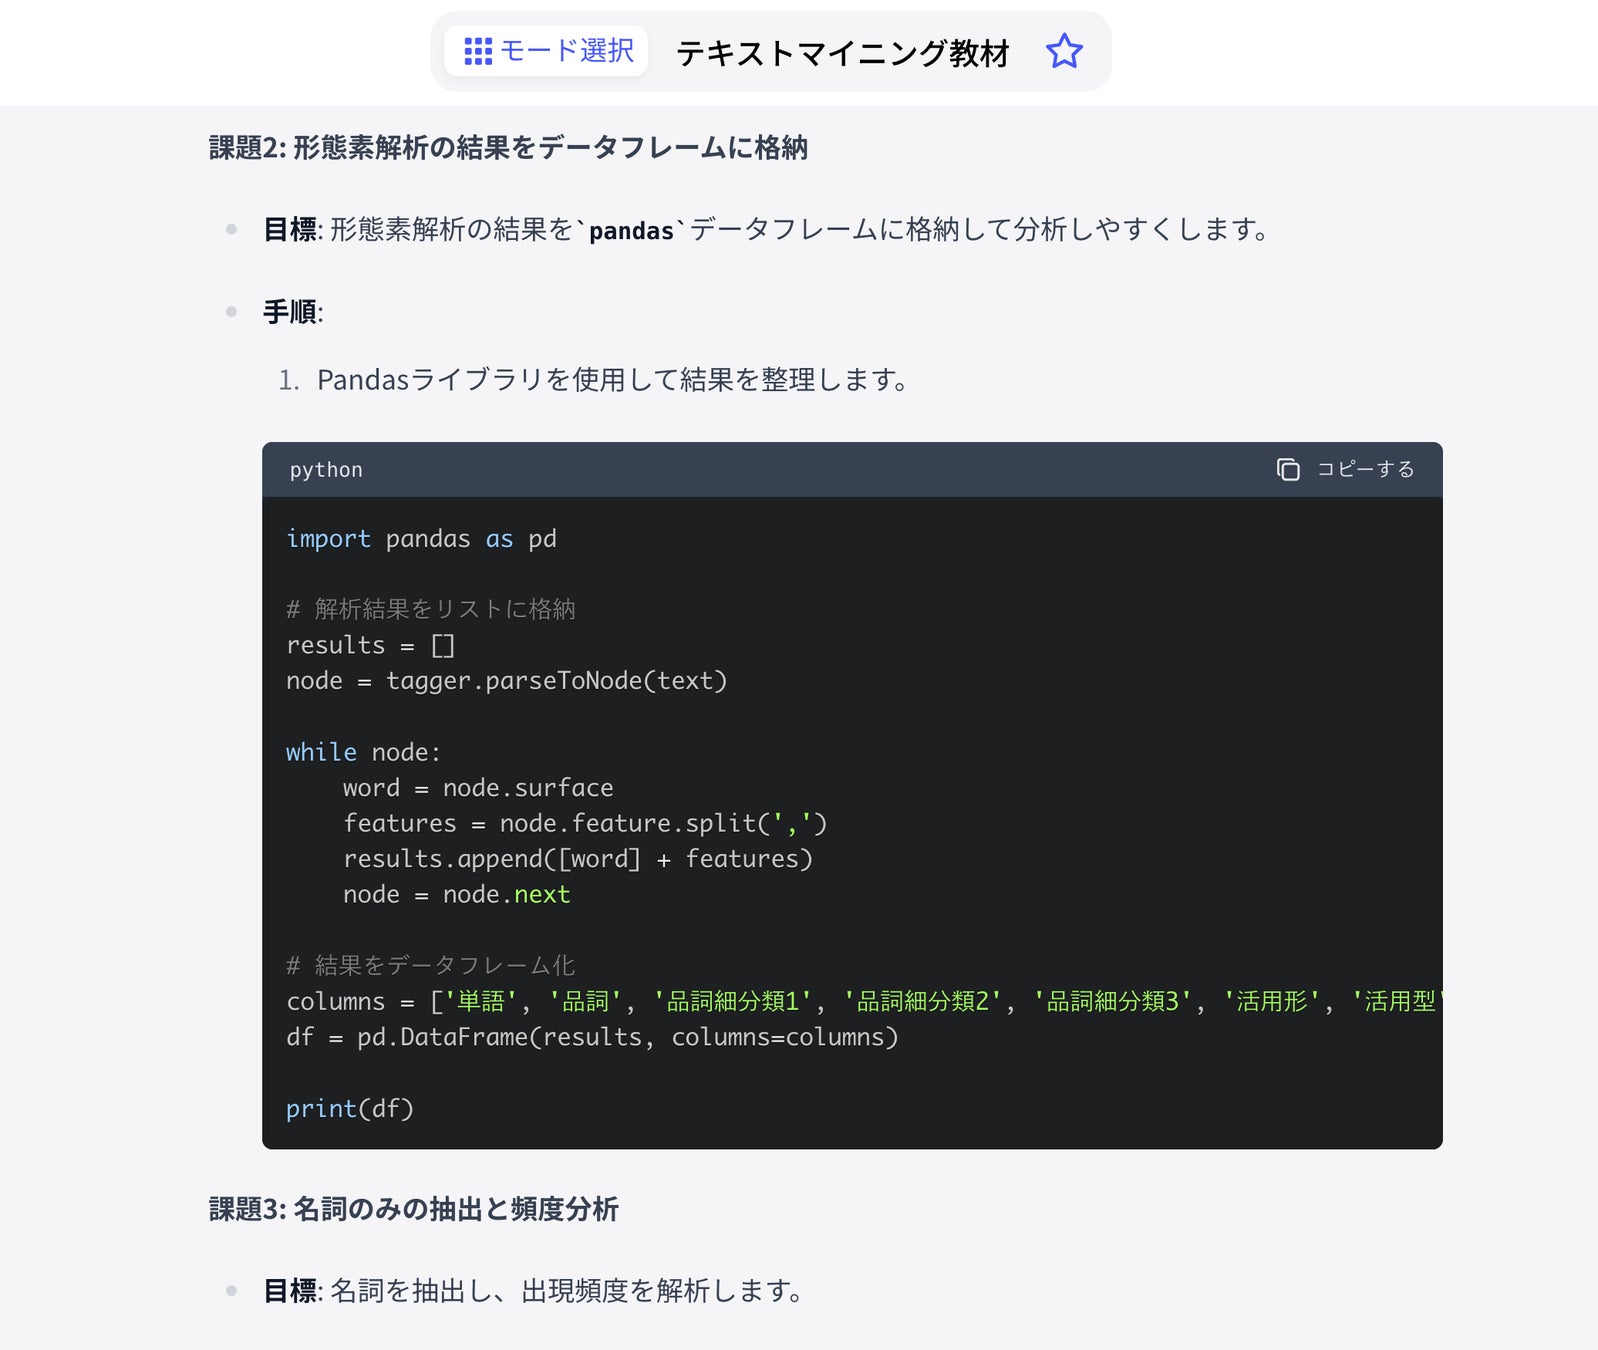Click the 課題3 heading 名詞のみの抽出と頻度分析
Screen dimensions: 1598x1350
tap(414, 1209)
